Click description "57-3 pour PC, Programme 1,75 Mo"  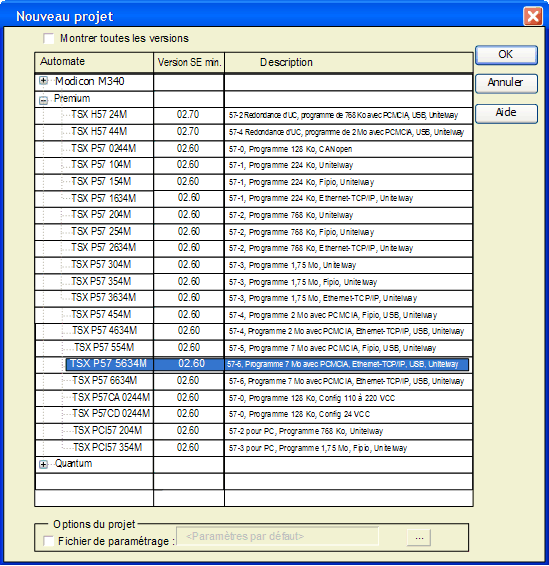(318, 448)
